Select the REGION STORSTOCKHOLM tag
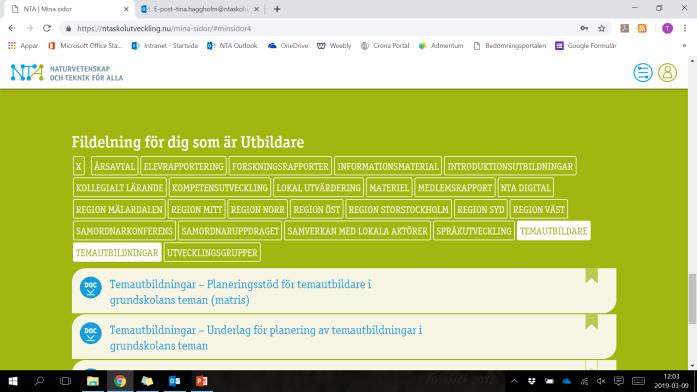697x392 pixels. click(x=398, y=209)
